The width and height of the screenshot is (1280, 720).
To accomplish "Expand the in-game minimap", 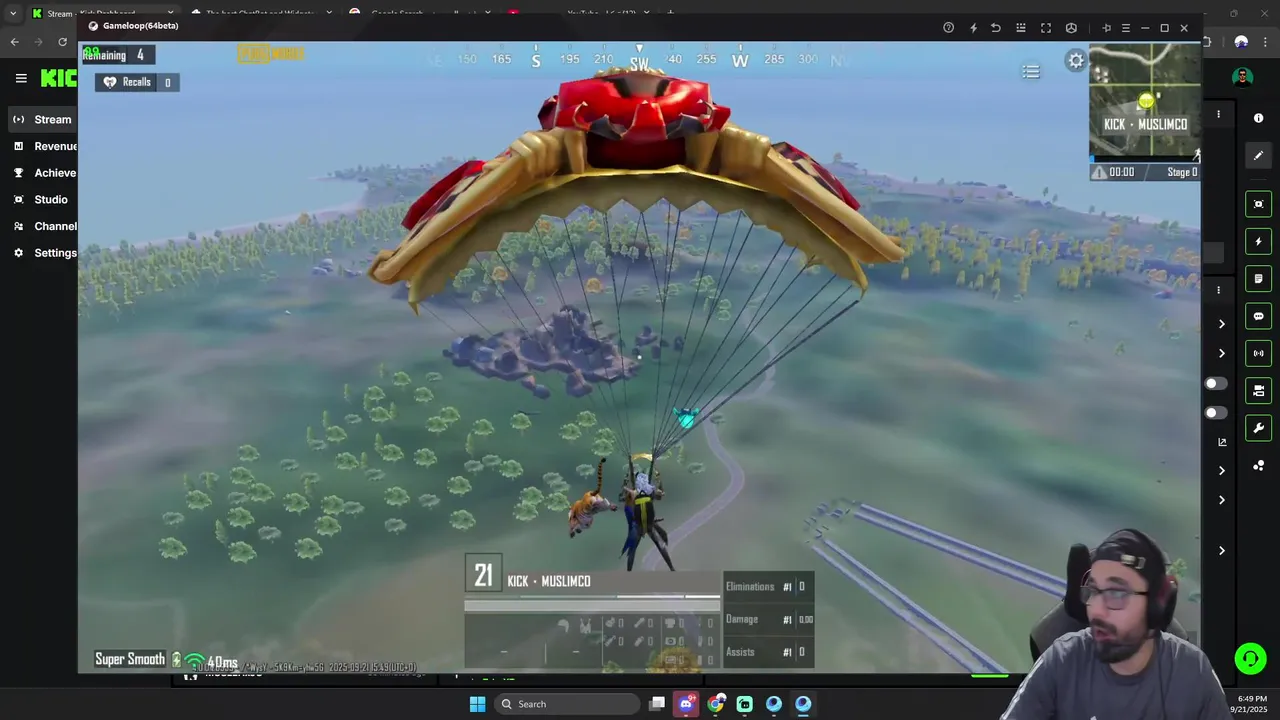I will [1145, 99].
